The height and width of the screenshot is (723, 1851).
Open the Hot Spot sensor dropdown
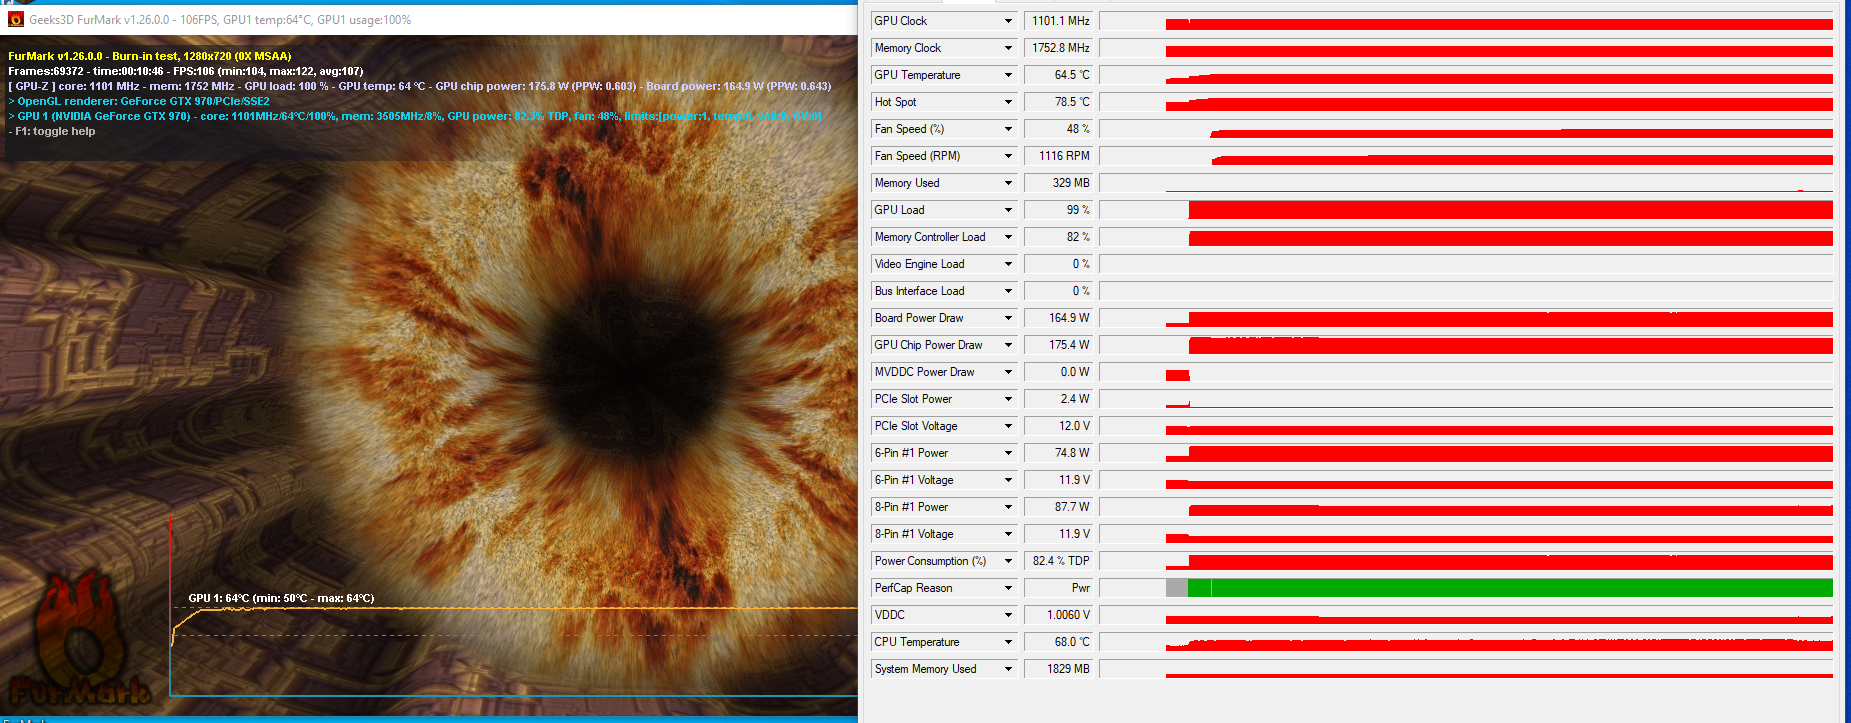coord(1008,102)
